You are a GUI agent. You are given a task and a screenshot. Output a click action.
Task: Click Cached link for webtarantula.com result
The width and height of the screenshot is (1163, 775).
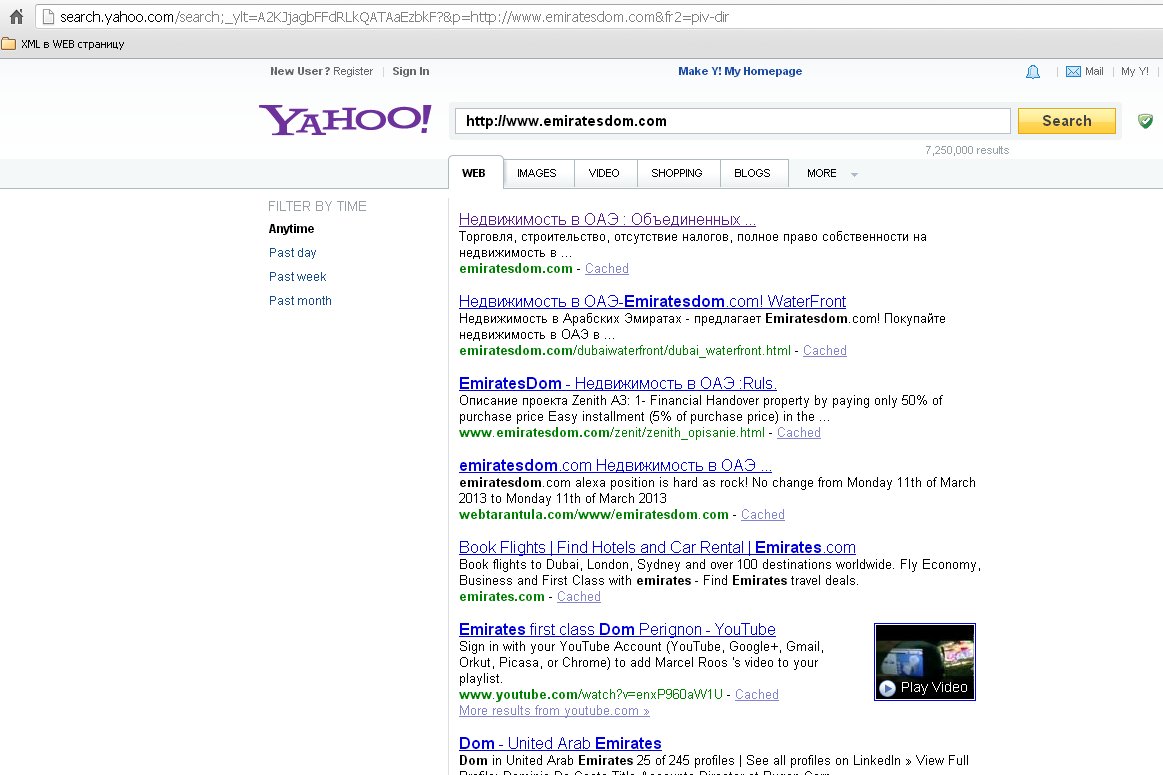[x=762, y=515]
